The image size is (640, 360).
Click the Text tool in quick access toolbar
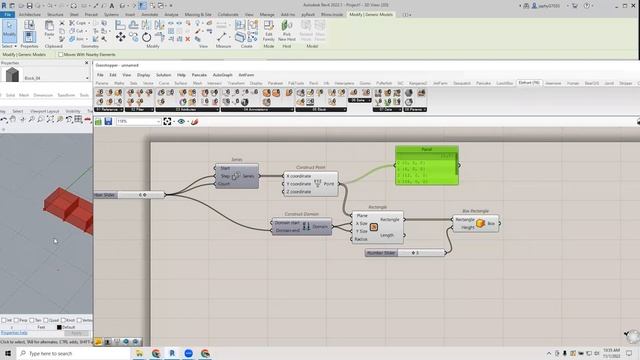(112, 6)
